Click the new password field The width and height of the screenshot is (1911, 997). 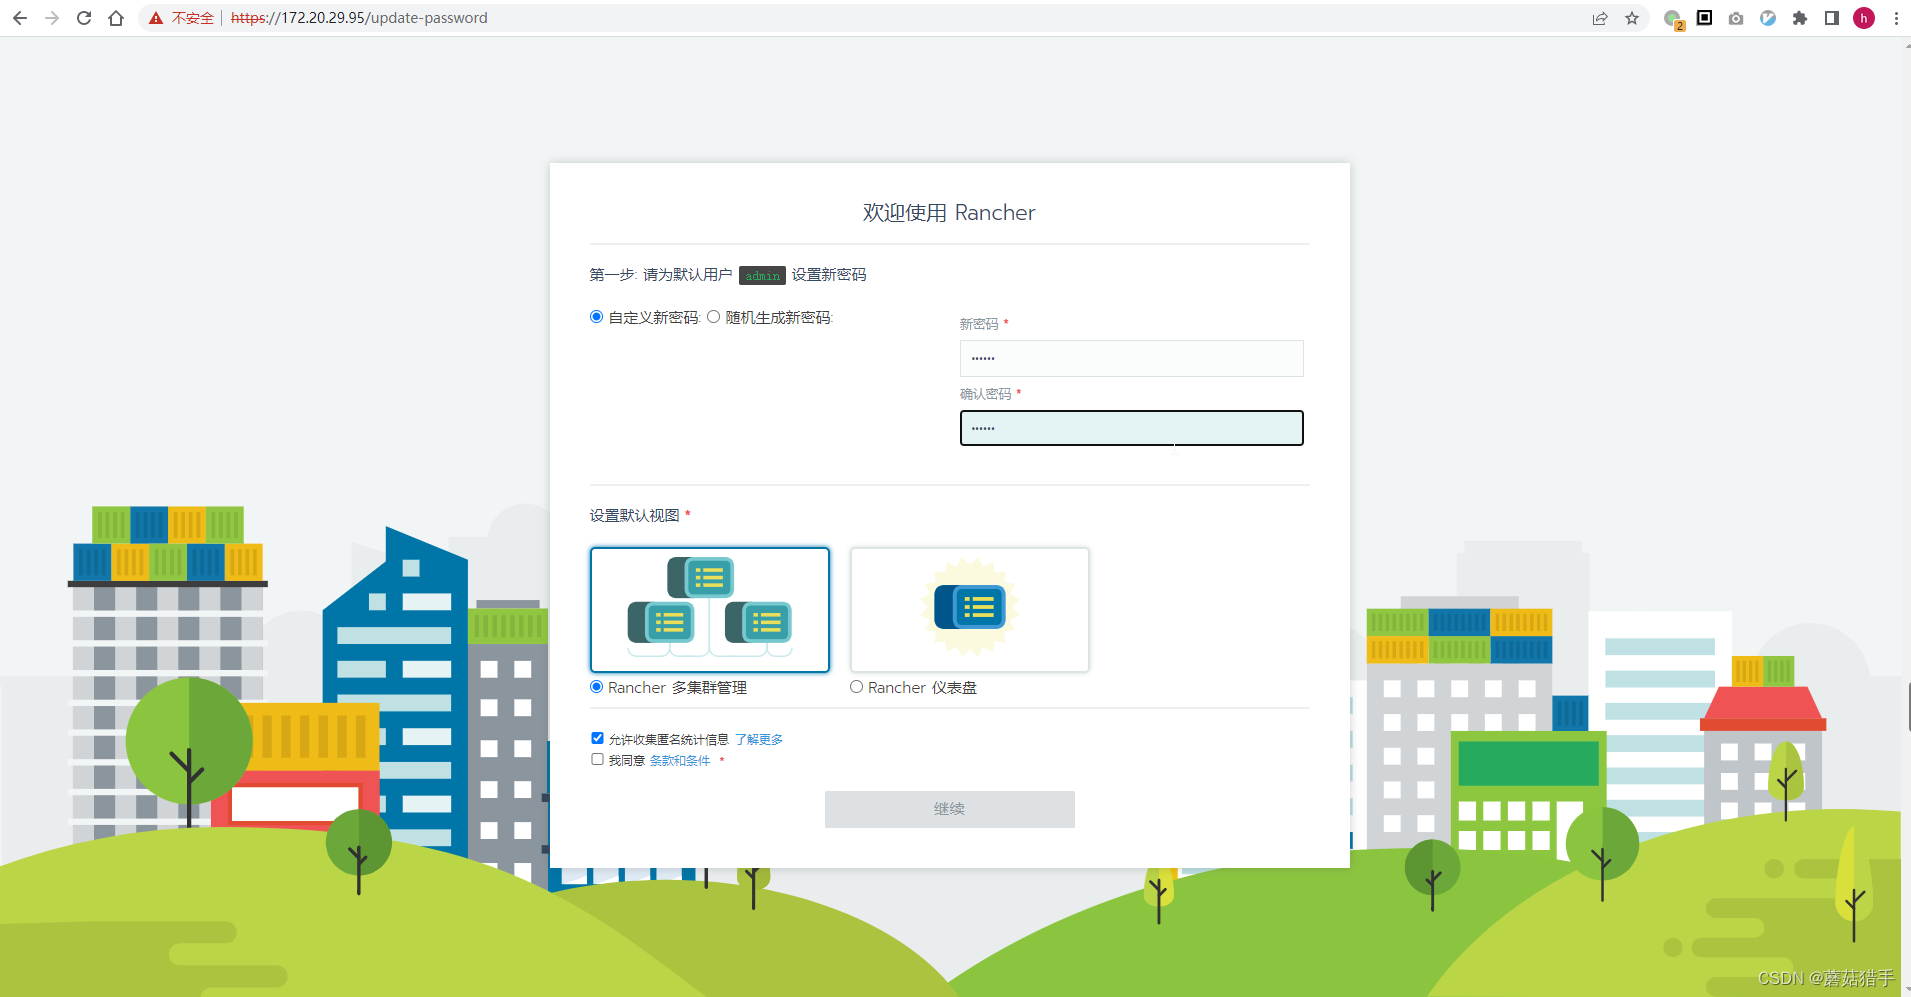(1131, 358)
